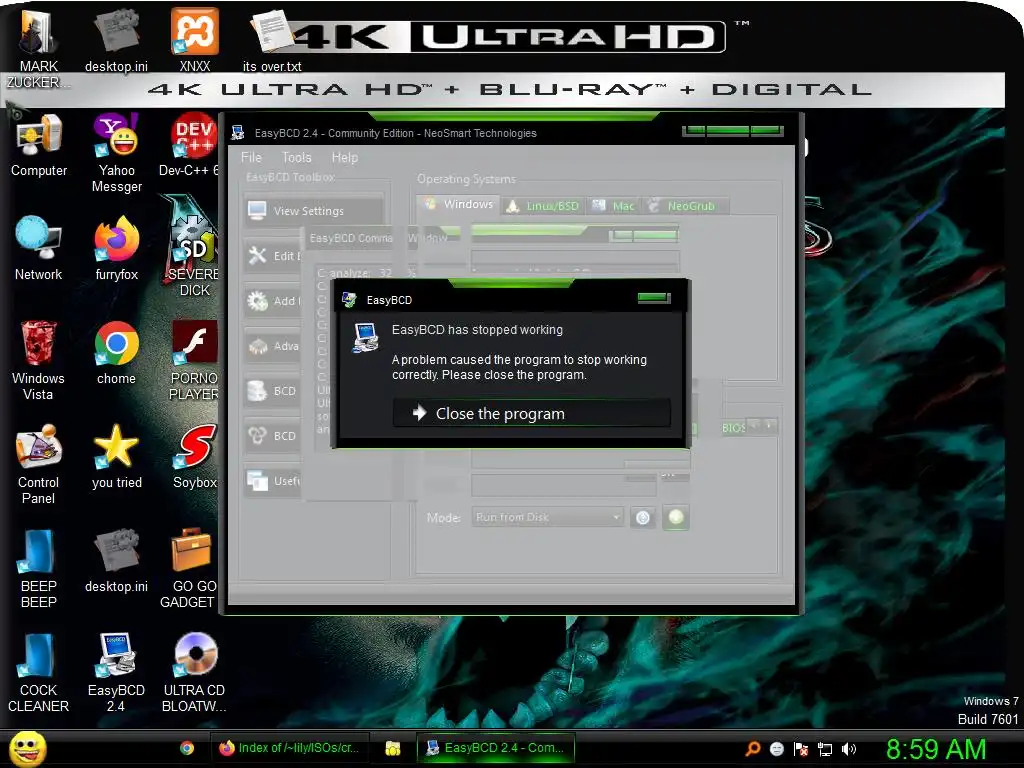Open the GO GO GADGET briefcase icon
Image resolution: width=1024 pixels, height=768 pixels.
pyautogui.click(x=189, y=568)
